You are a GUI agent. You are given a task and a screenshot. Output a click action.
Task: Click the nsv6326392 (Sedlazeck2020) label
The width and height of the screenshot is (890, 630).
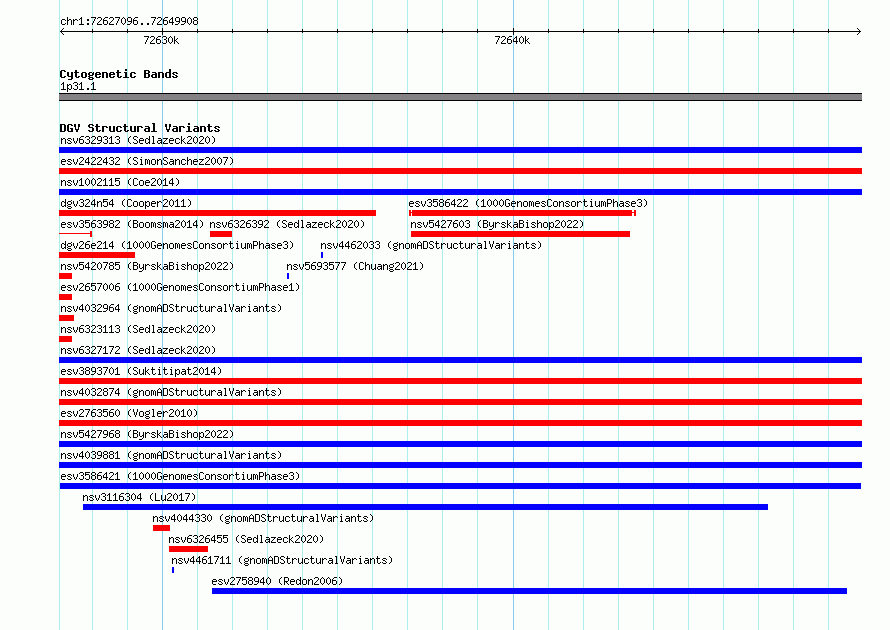(287, 224)
